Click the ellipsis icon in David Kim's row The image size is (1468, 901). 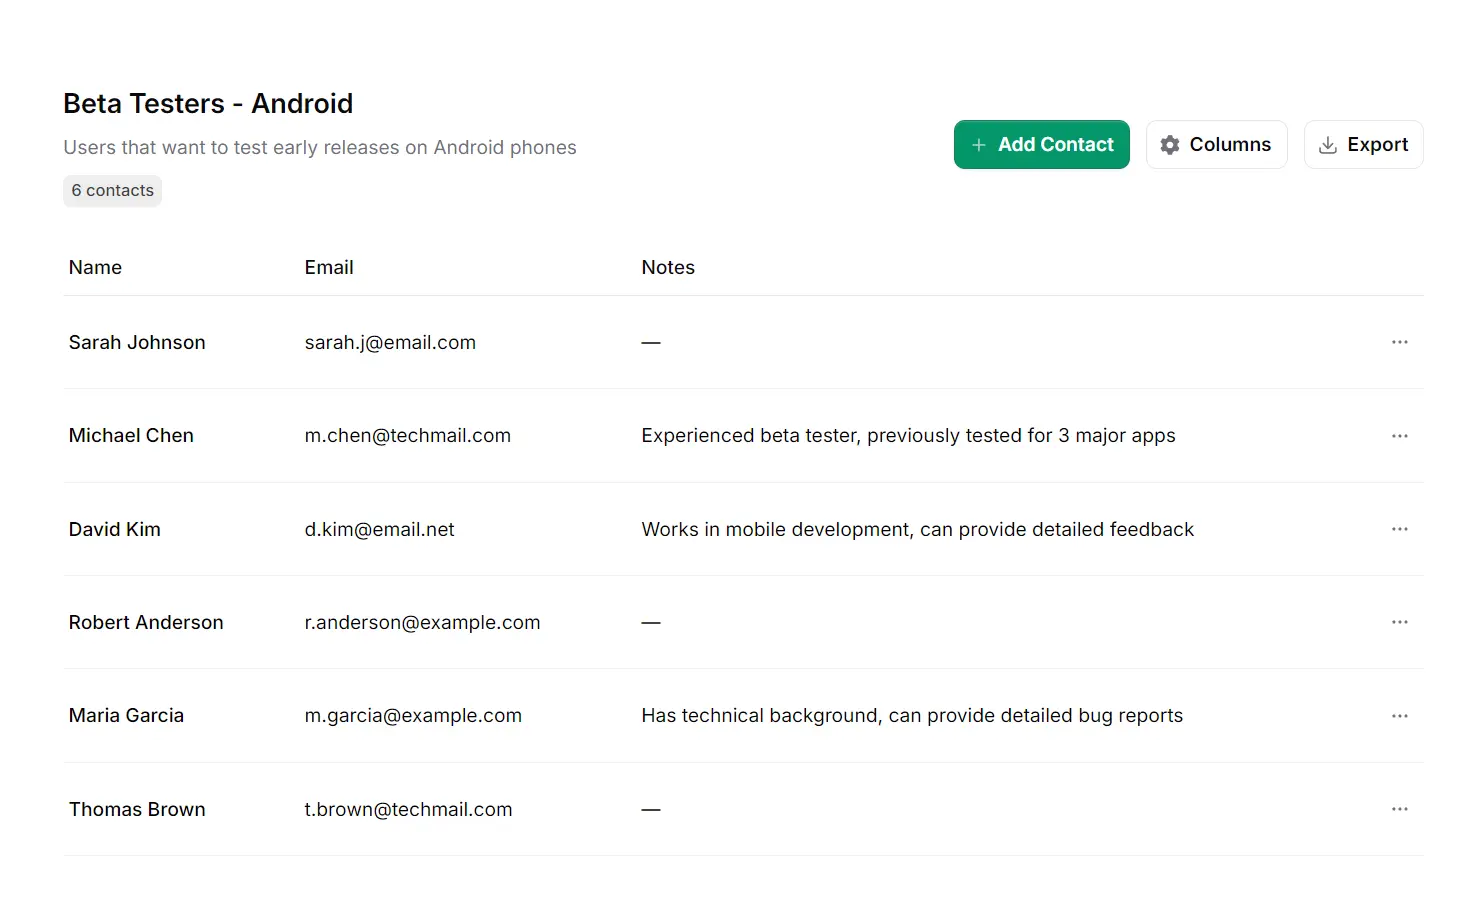[x=1399, y=529]
